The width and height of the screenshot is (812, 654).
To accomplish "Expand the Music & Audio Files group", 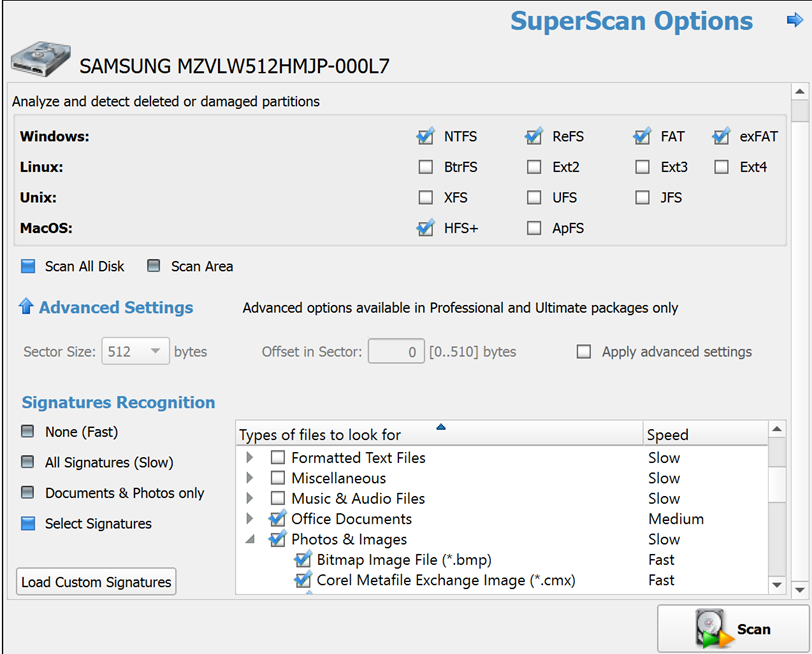I will [250, 498].
